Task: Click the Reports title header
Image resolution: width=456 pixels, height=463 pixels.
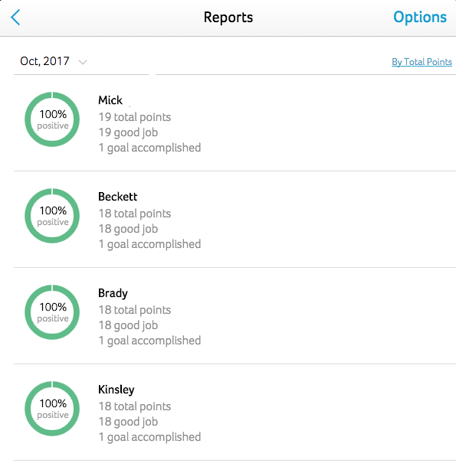Action: pos(228,17)
